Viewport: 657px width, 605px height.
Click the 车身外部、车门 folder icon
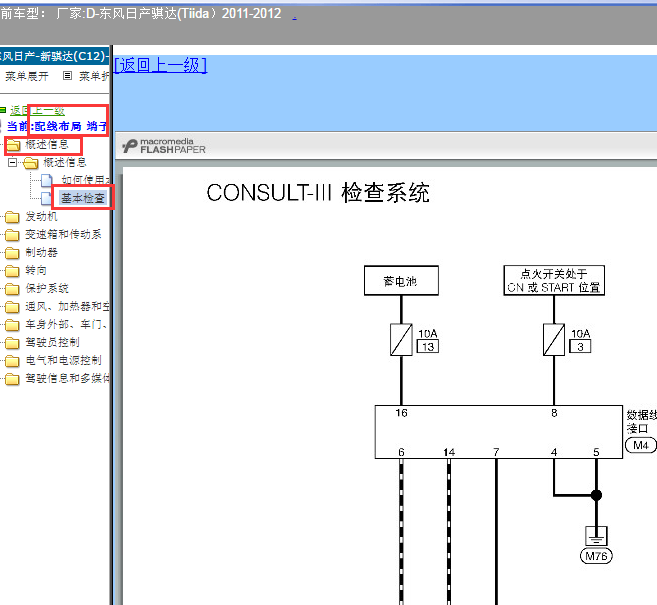(x=12, y=325)
